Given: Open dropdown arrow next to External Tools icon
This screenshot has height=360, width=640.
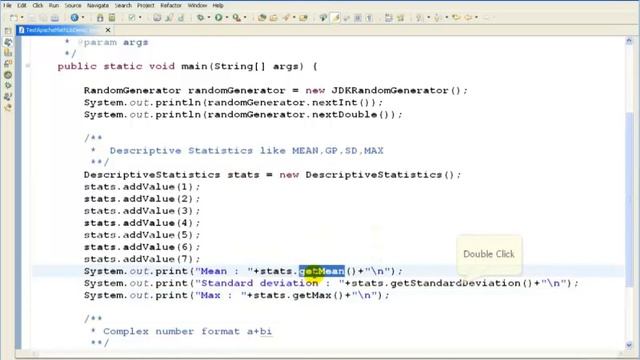Looking at the screenshot, I should coord(245,18).
